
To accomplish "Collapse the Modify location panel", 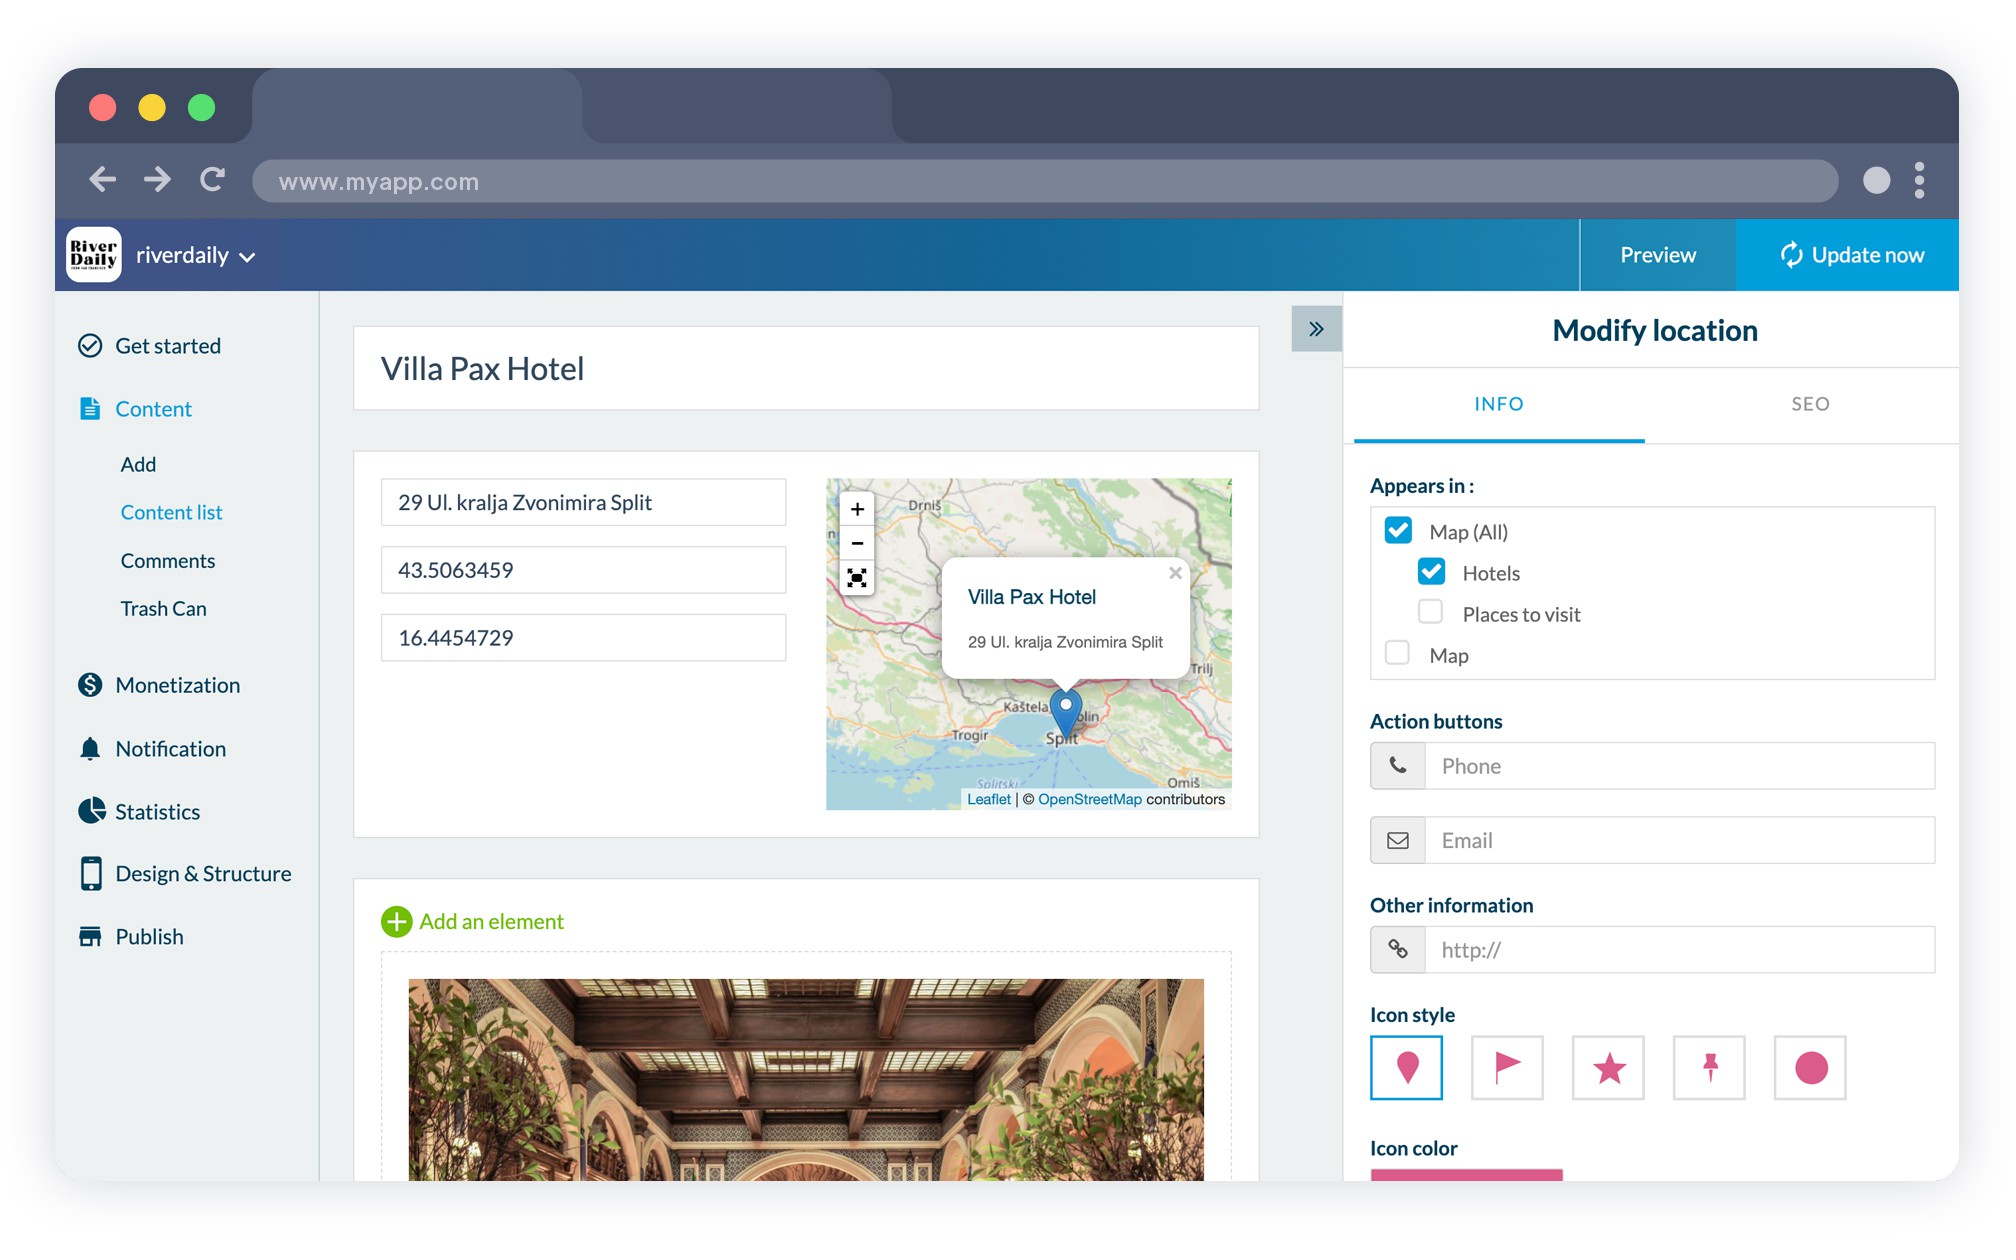I will pyautogui.click(x=1317, y=327).
